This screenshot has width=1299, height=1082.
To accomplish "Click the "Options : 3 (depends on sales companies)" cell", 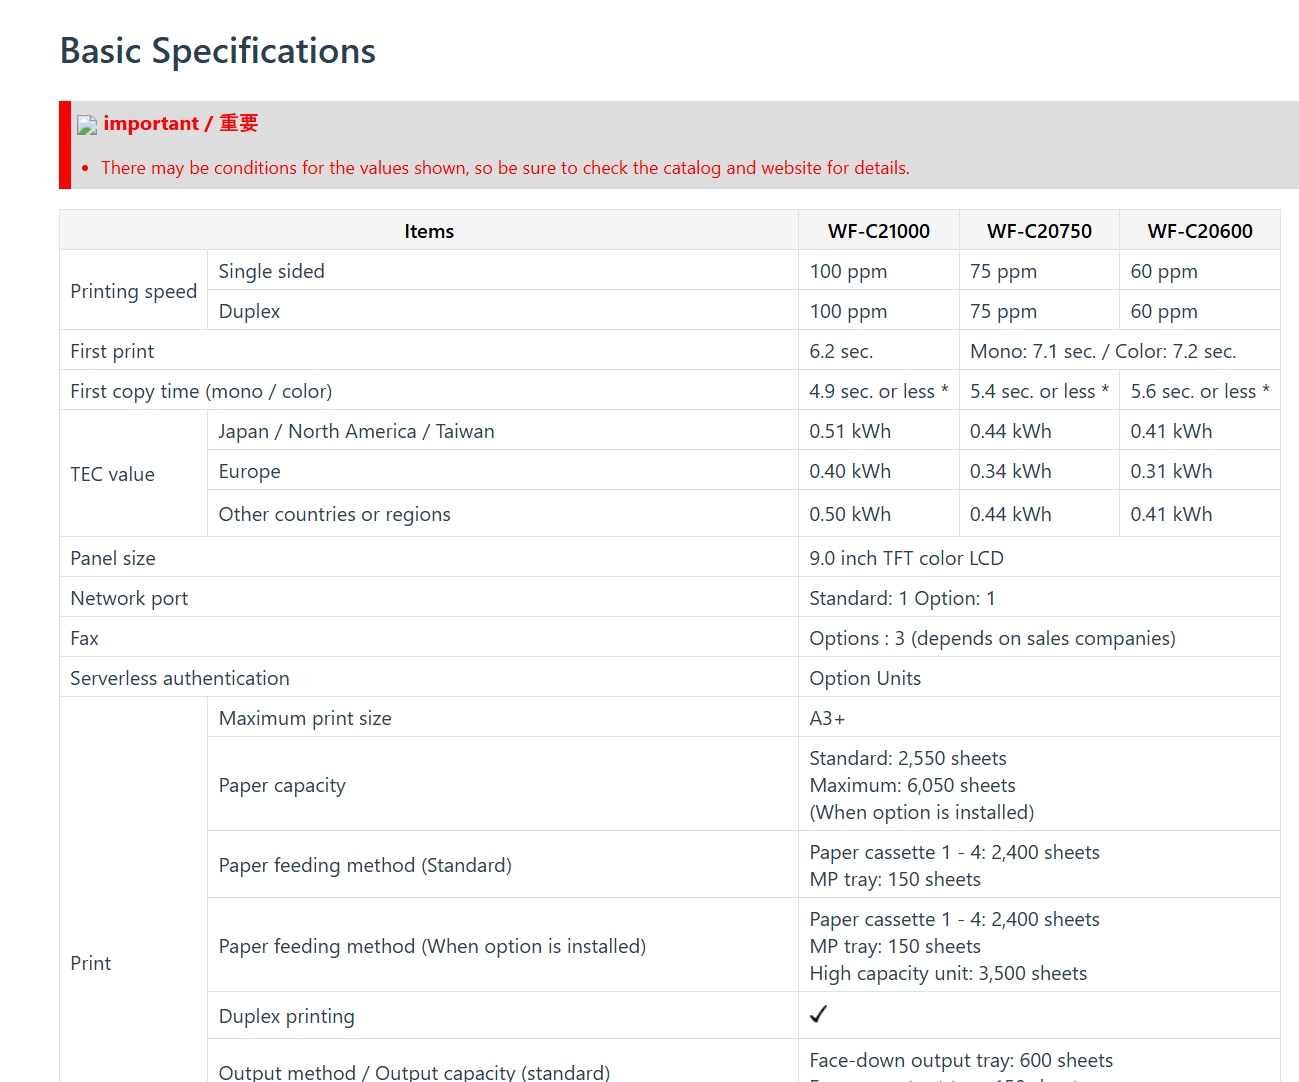I will pyautogui.click(x=992, y=638).
